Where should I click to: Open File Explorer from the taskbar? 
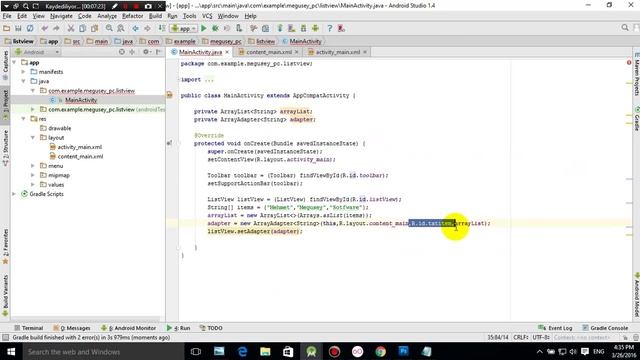coord(265,351)
